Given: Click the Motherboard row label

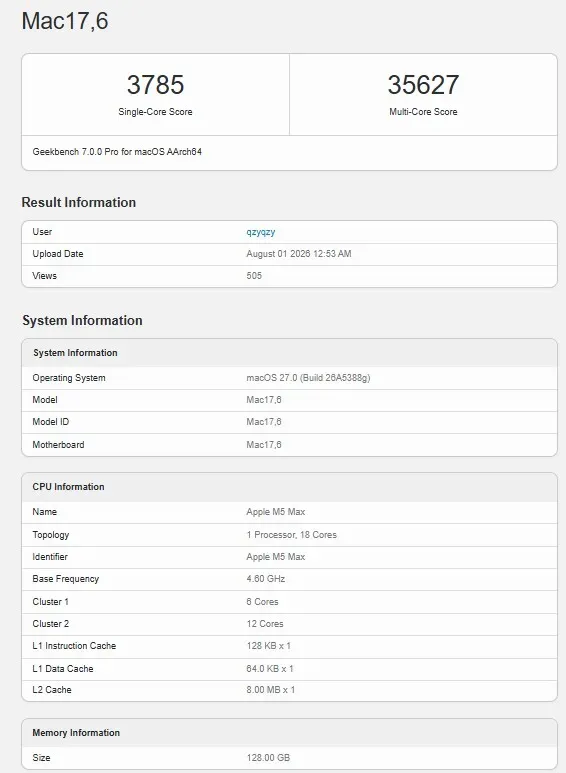Looking at the screenshot, I should (58, 445).
